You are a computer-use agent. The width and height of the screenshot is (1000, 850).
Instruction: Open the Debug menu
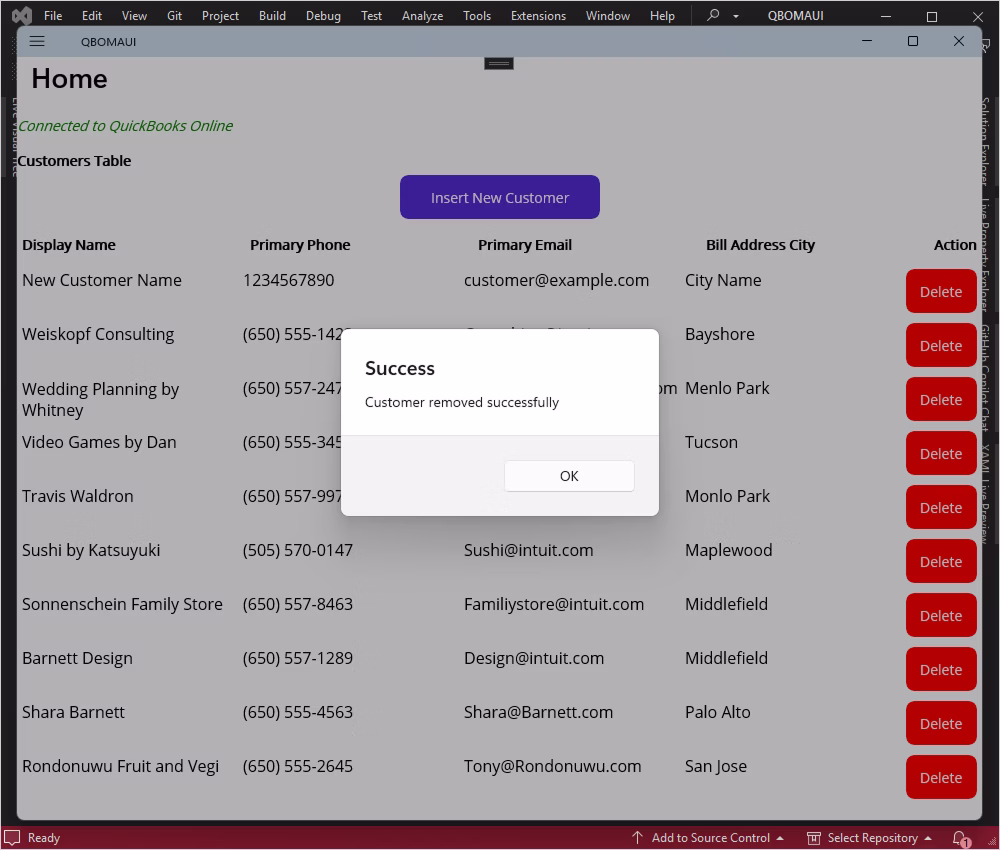click(x=323, y=15)
